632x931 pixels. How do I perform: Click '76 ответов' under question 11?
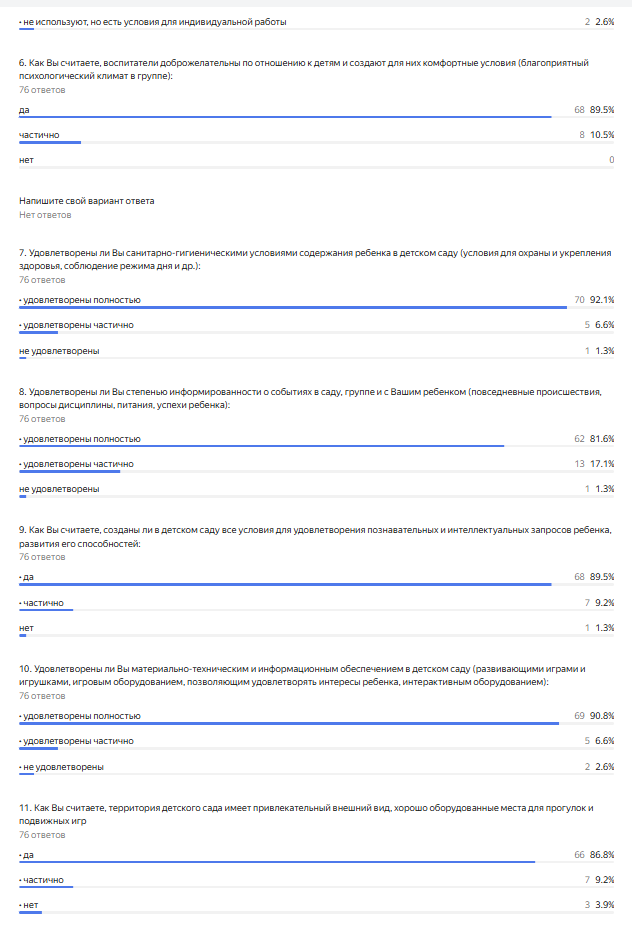(42, 835)
